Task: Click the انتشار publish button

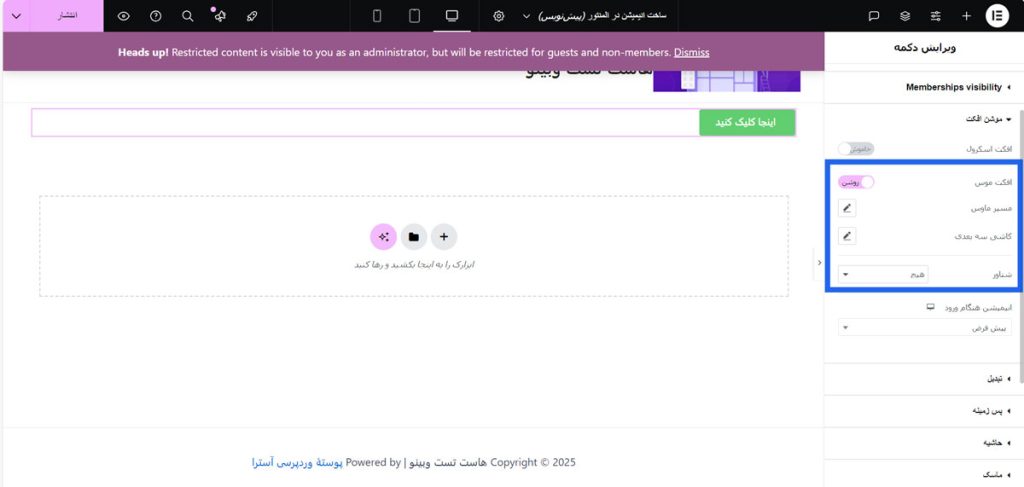Action: 67,16
